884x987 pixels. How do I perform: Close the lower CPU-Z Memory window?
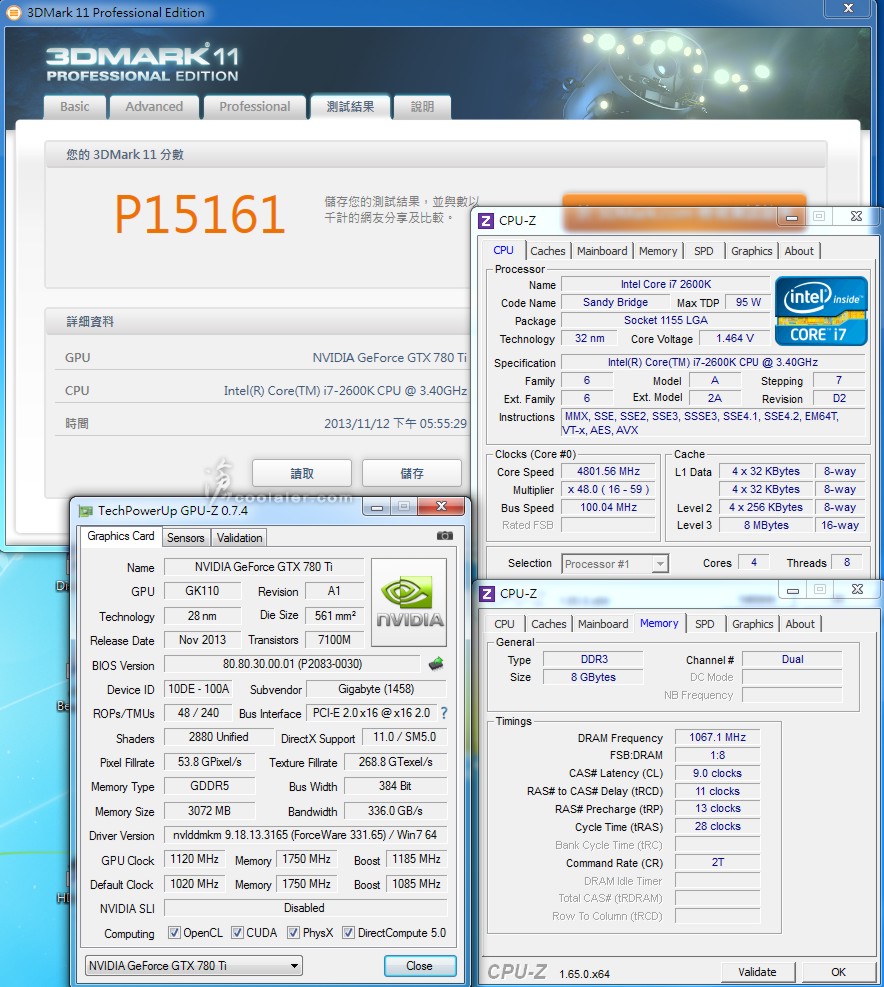pyautogui.click(x=858, y=589)
